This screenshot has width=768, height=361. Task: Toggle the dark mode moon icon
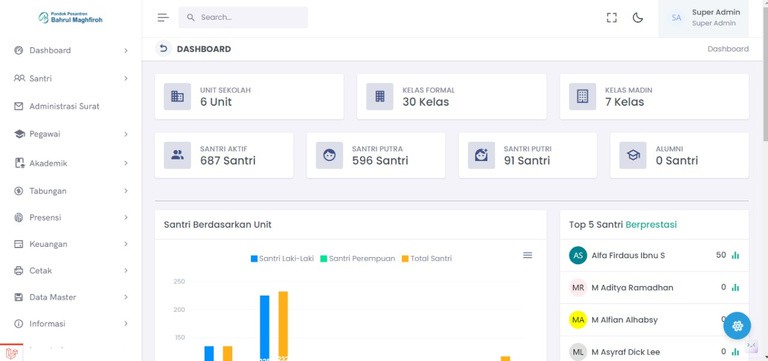click(637, 18)
